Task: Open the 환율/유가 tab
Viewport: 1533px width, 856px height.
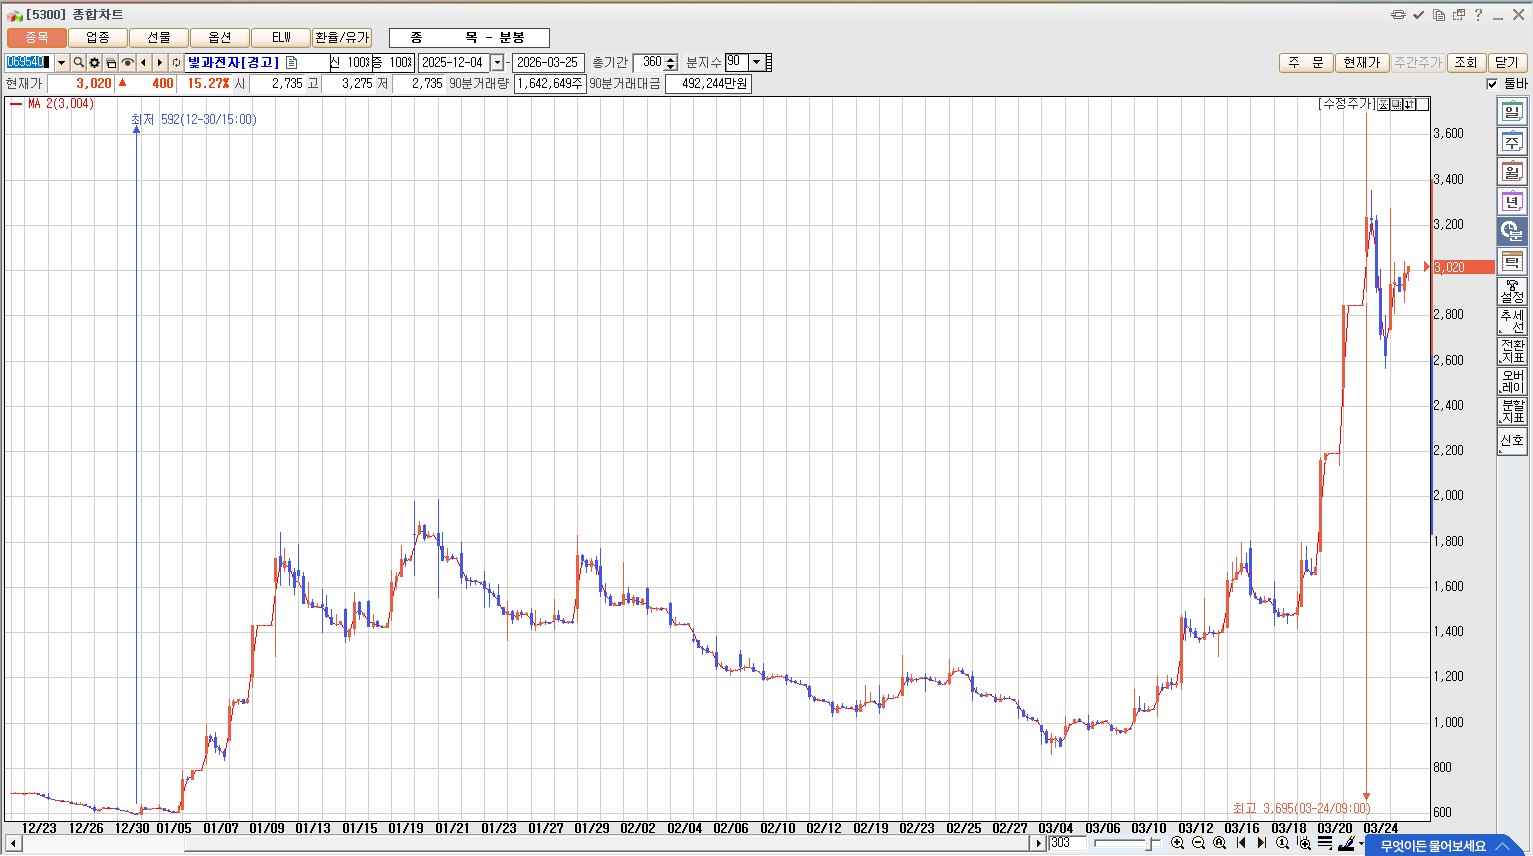Action: 342,38
